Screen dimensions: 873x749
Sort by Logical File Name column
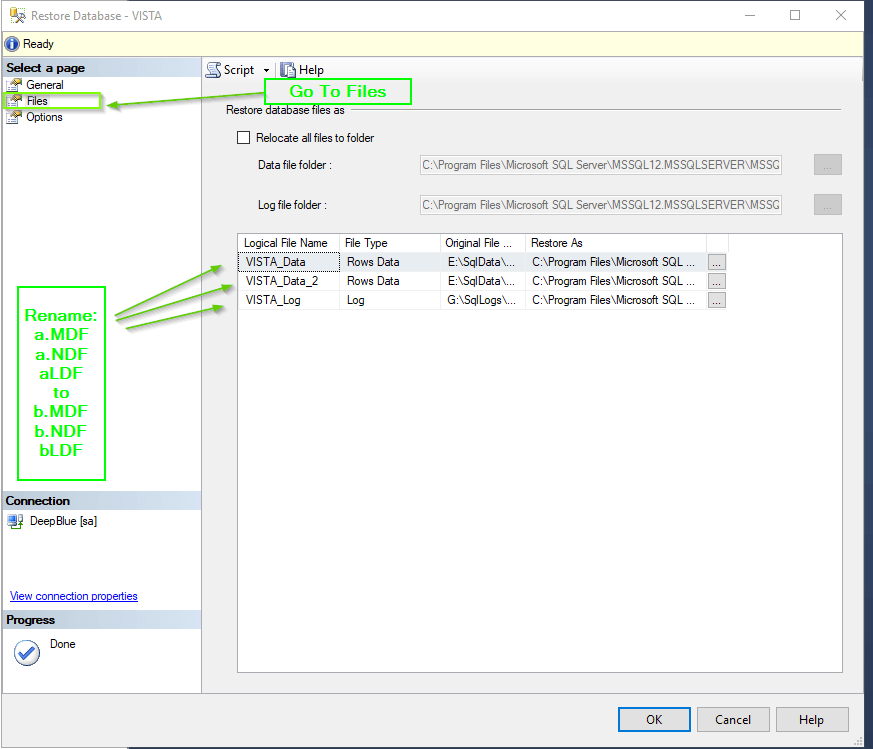(x=287, y=243)
